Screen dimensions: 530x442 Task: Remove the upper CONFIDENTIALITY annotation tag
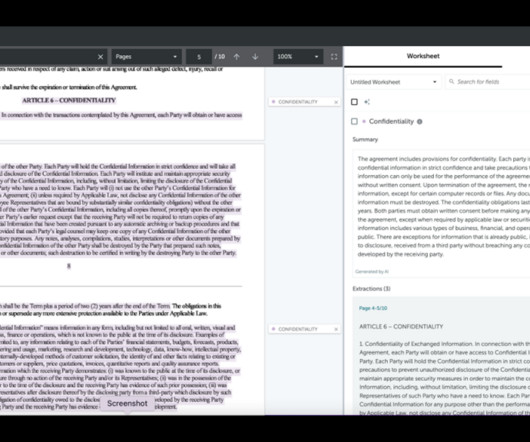(x=336, y=102)
